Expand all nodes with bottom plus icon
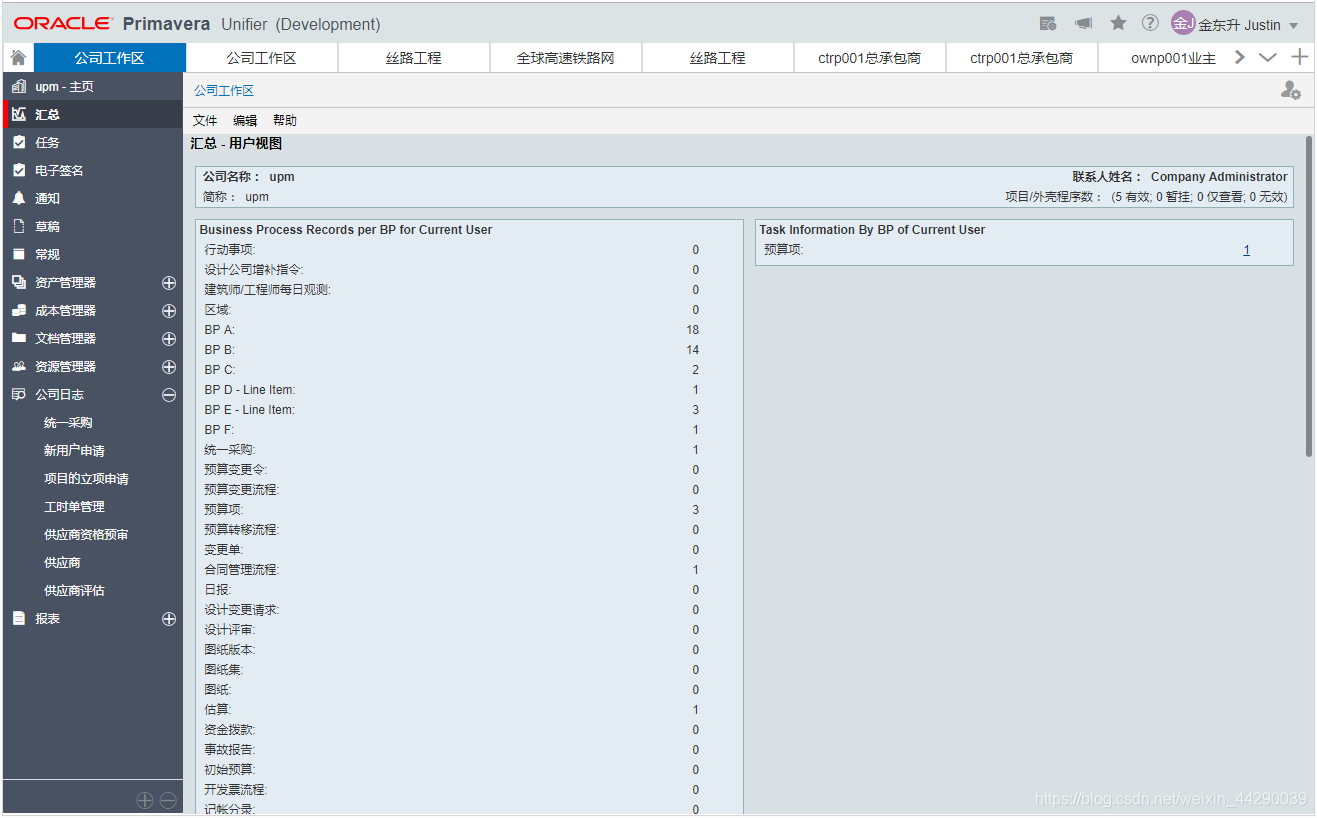Image resolution: width=1317 pixels, height=818 pixels. (x=145, y=800)
